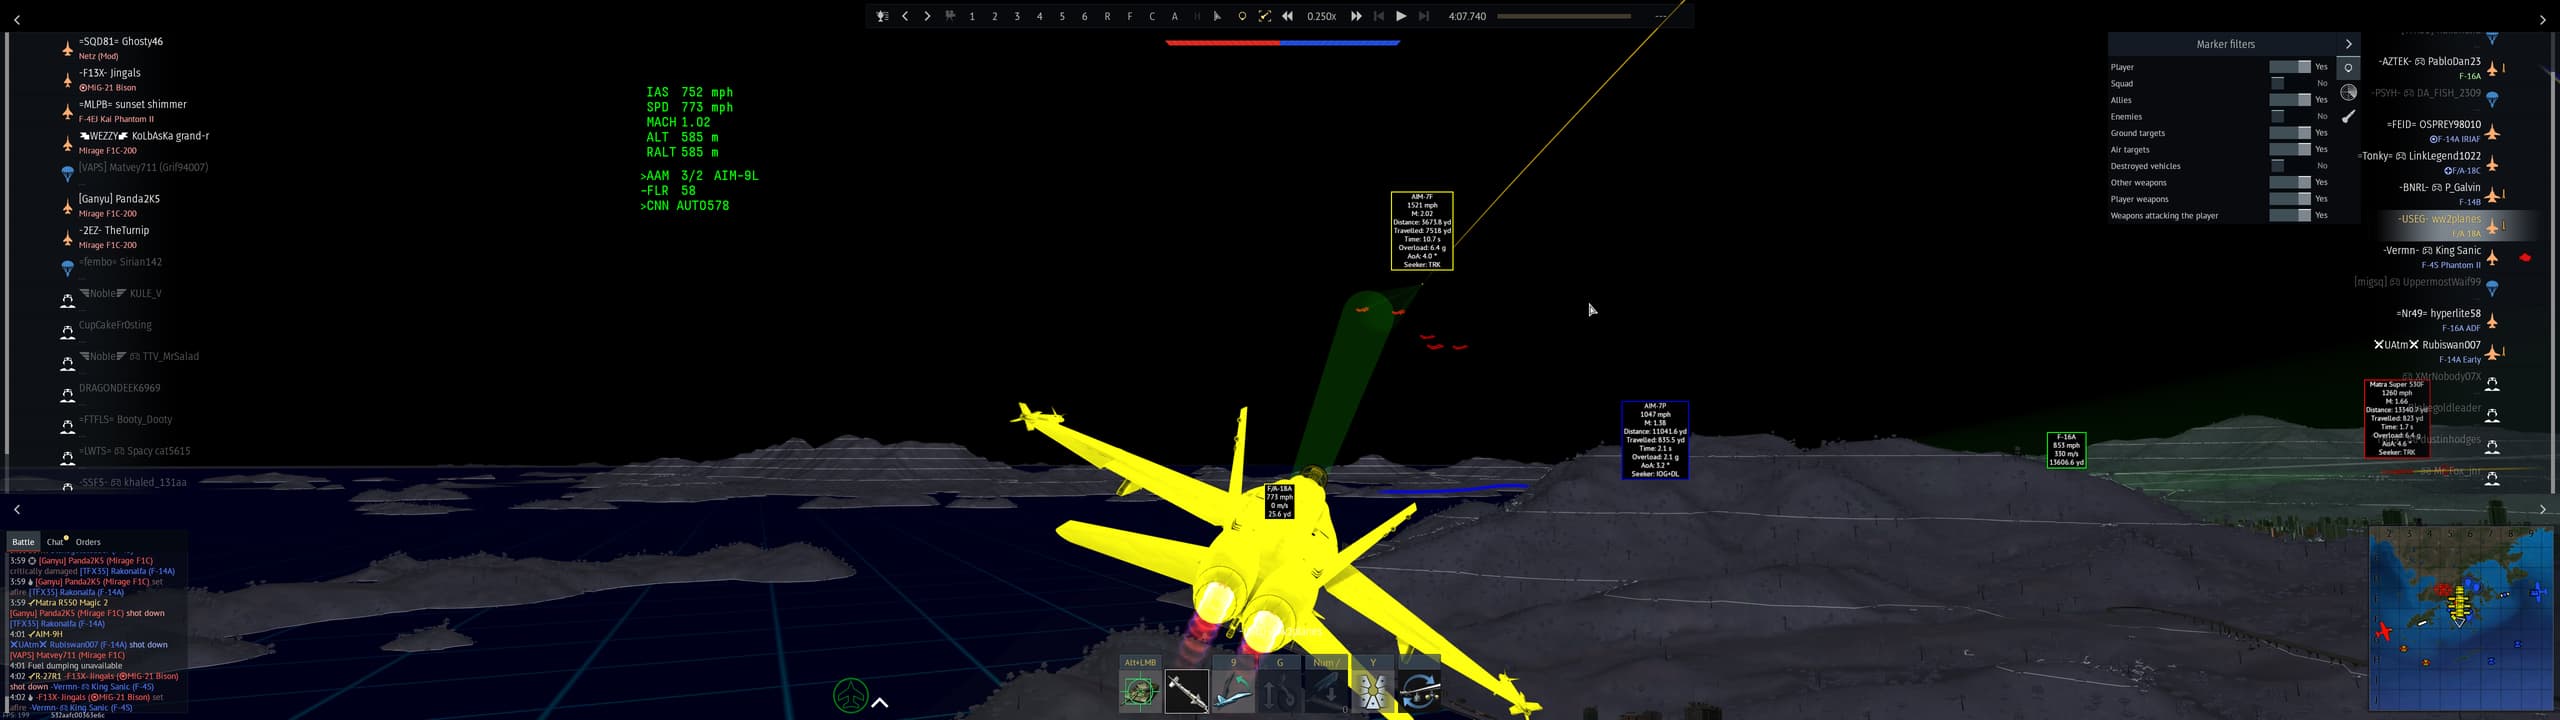
Task: Expand the aircraft panel up-chevron
Action: pos(880,703)
